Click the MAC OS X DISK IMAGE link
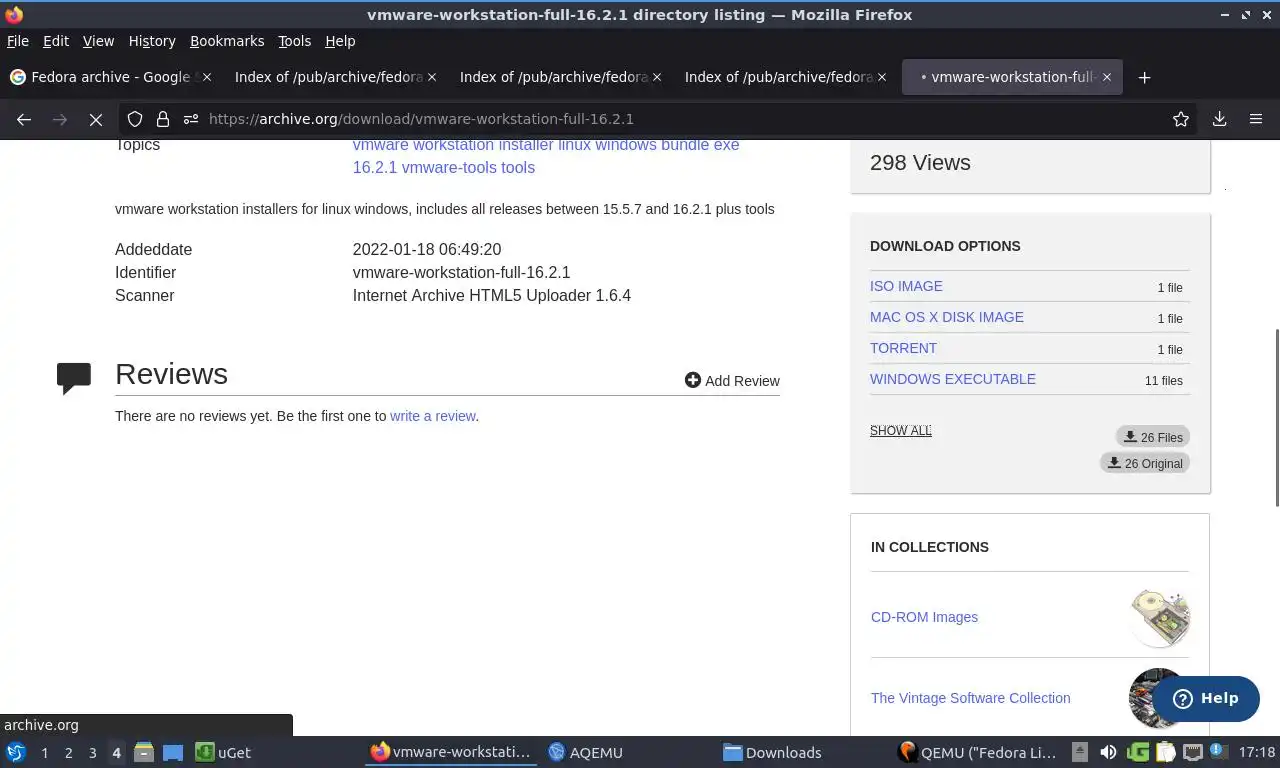The width and height of the screenshot is (1280, 768). point(947,317)
